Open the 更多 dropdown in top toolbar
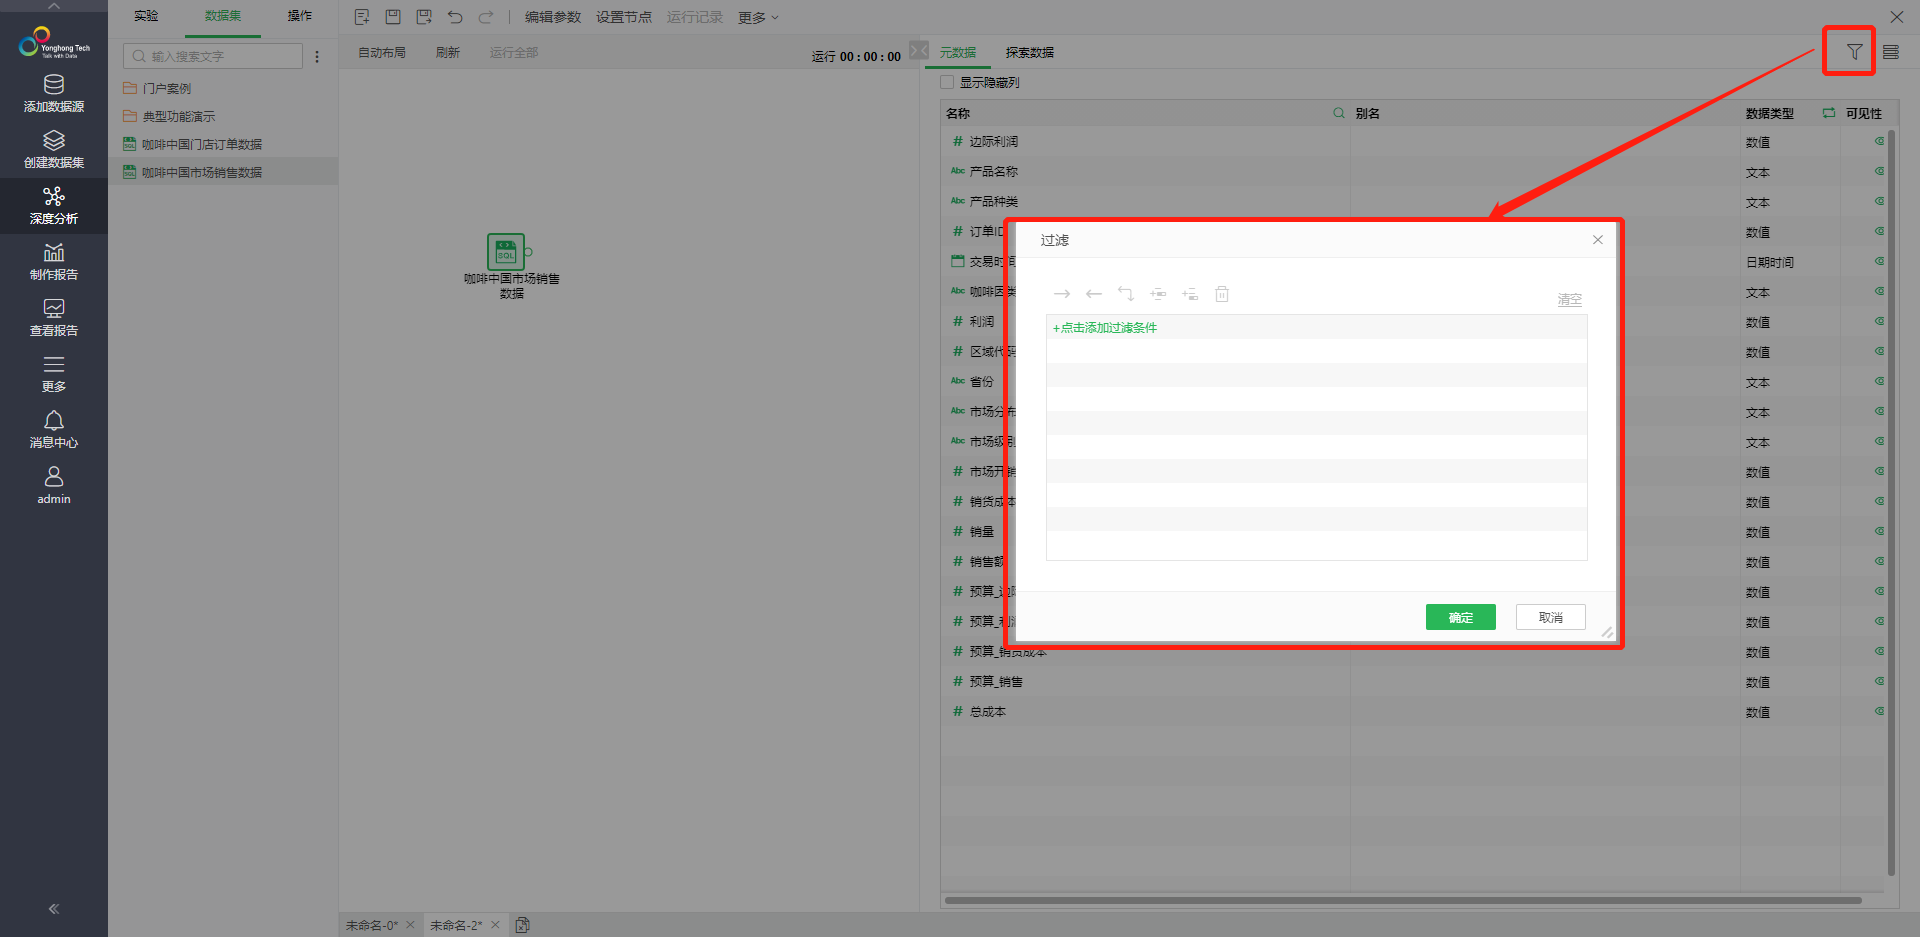The height and width of the screenshot is (937, 1920). (758, 18)
